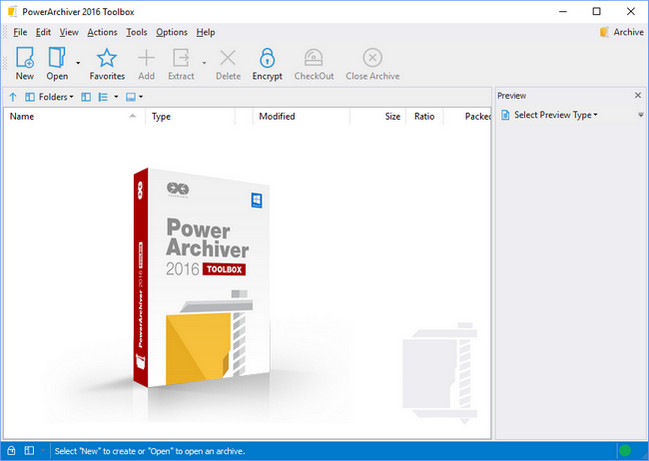Expand the Open button dropdown arrow
The image size is (649, 461).
click(78, 63)
